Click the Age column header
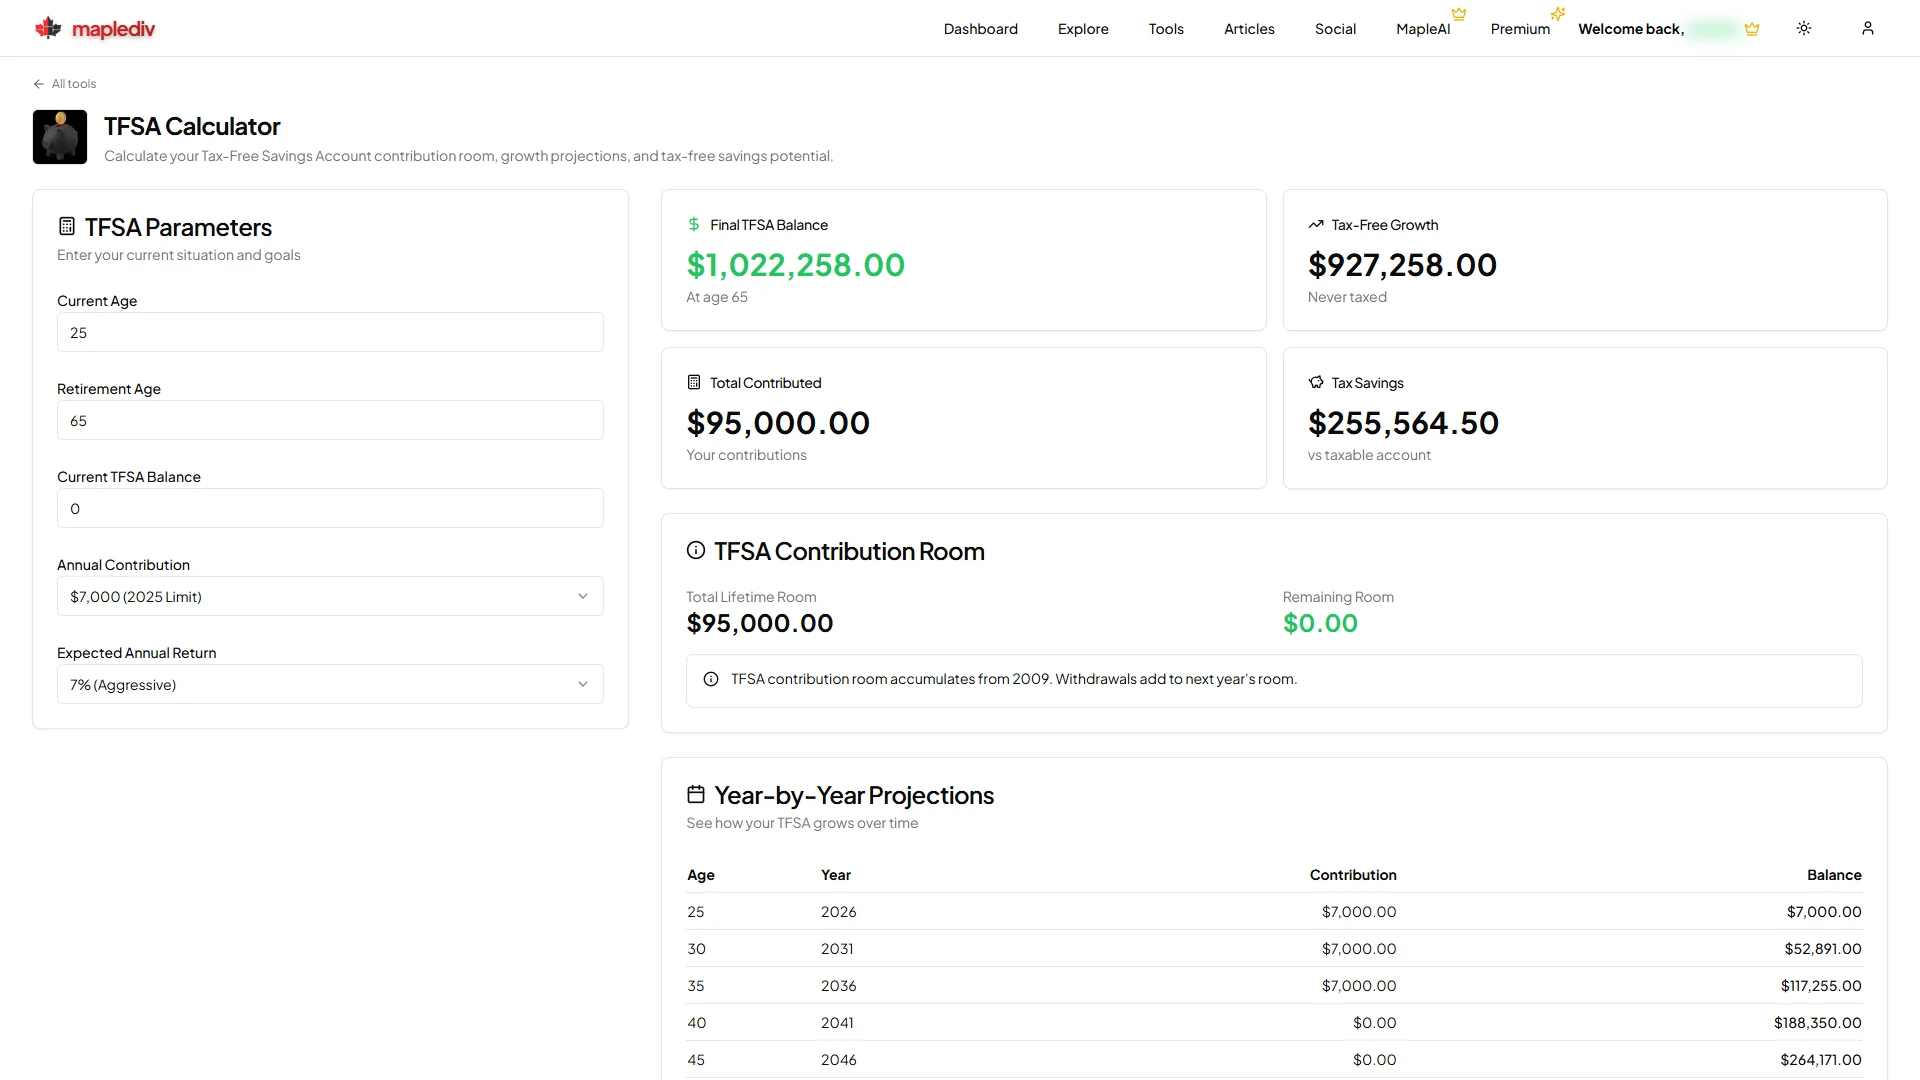Screen dimensions: 1920x1080 [701, 875]
